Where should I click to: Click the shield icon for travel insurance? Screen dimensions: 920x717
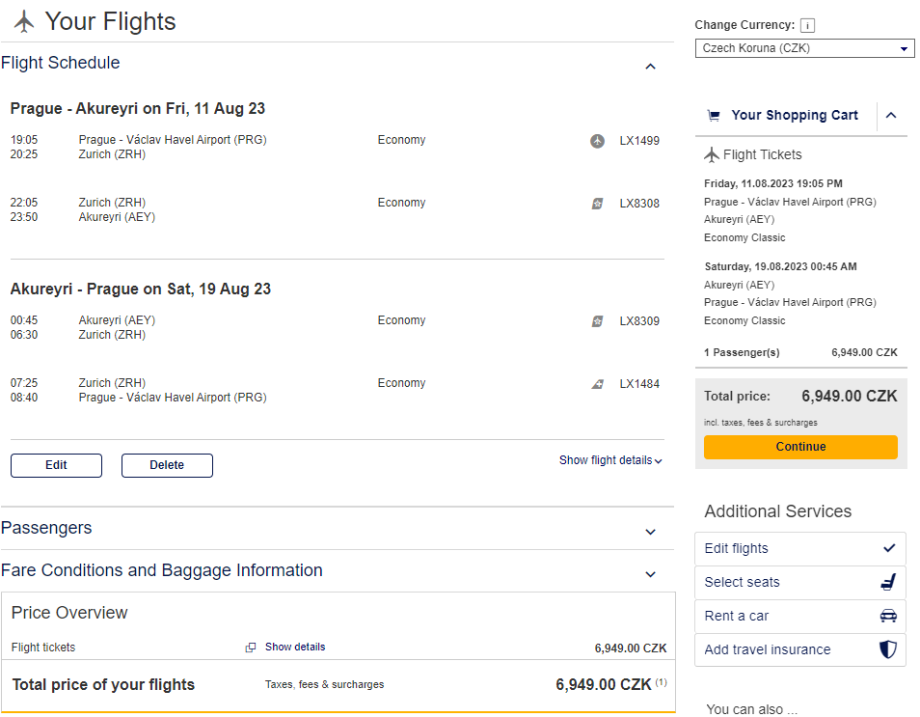(887, 650)
